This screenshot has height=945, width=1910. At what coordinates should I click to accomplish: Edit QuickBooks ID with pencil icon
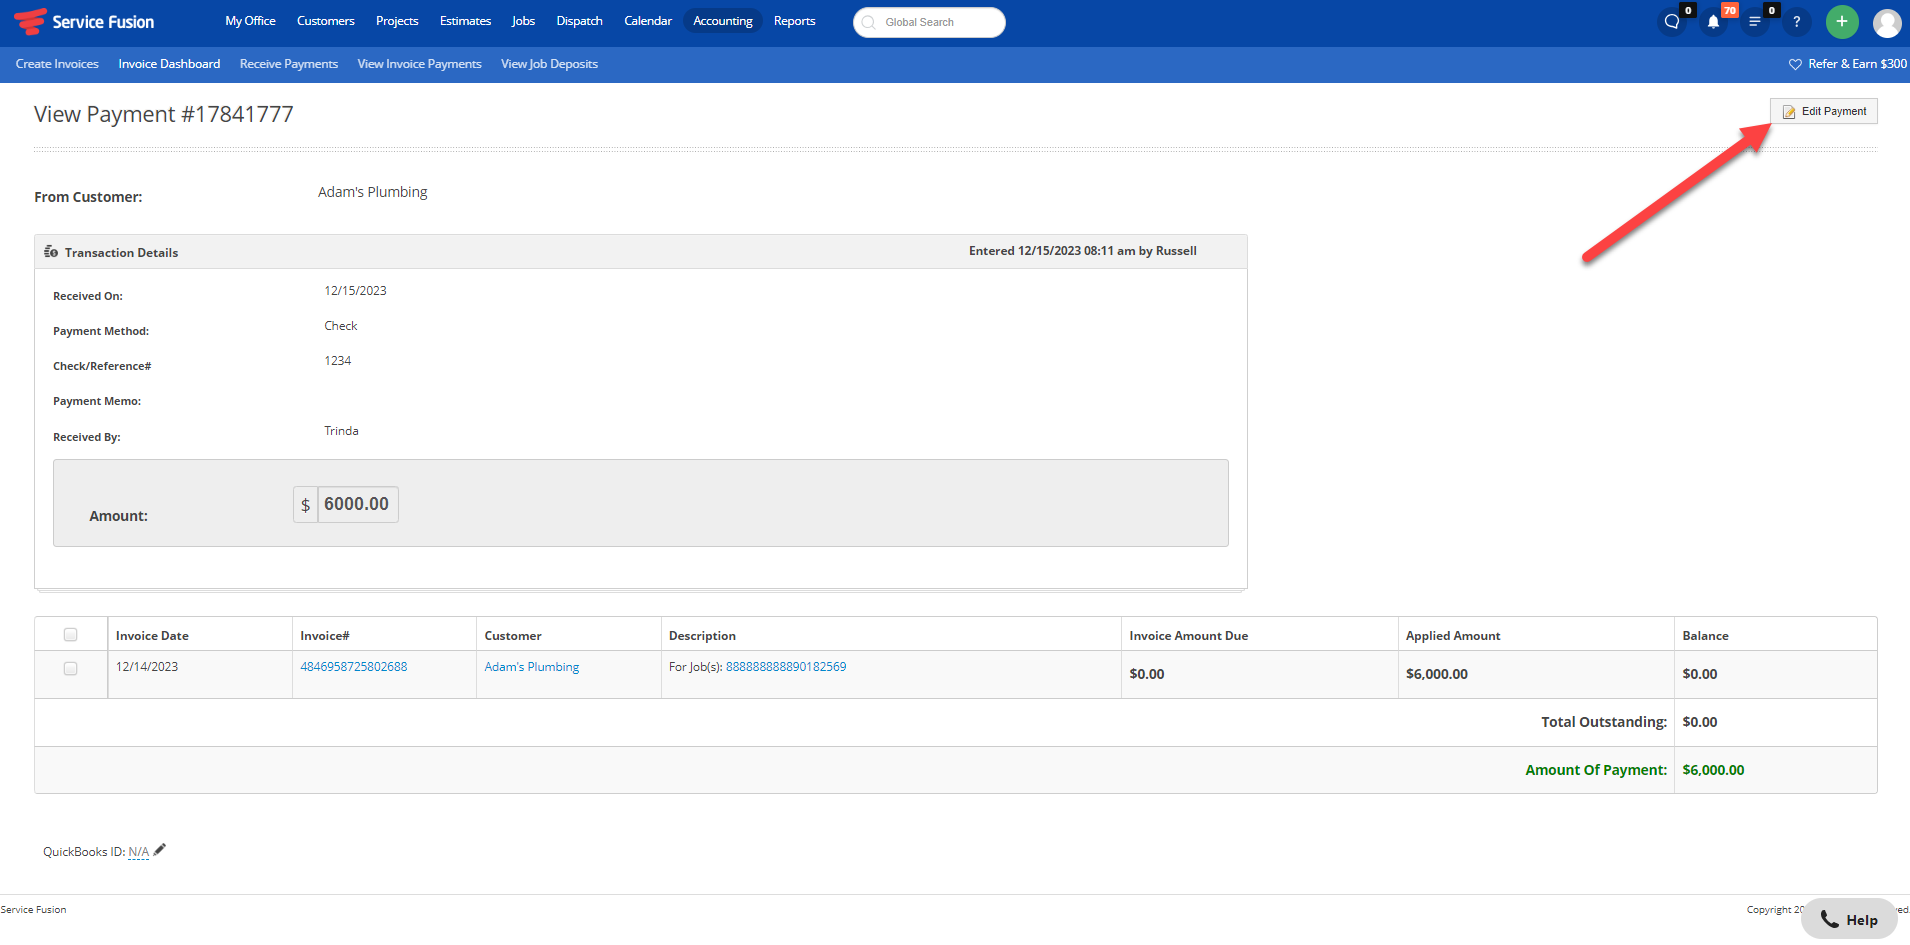(160, 850)
